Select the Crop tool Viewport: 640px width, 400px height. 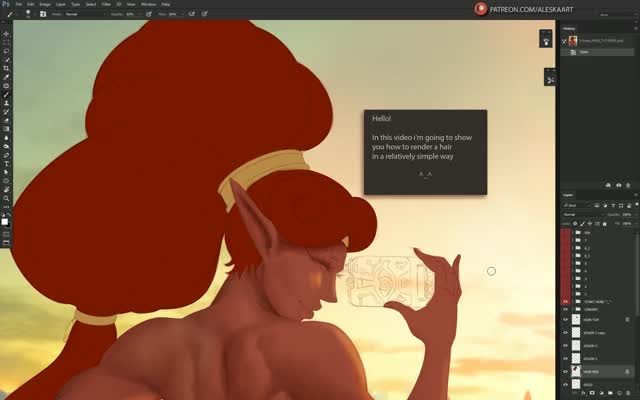(6, 68)
